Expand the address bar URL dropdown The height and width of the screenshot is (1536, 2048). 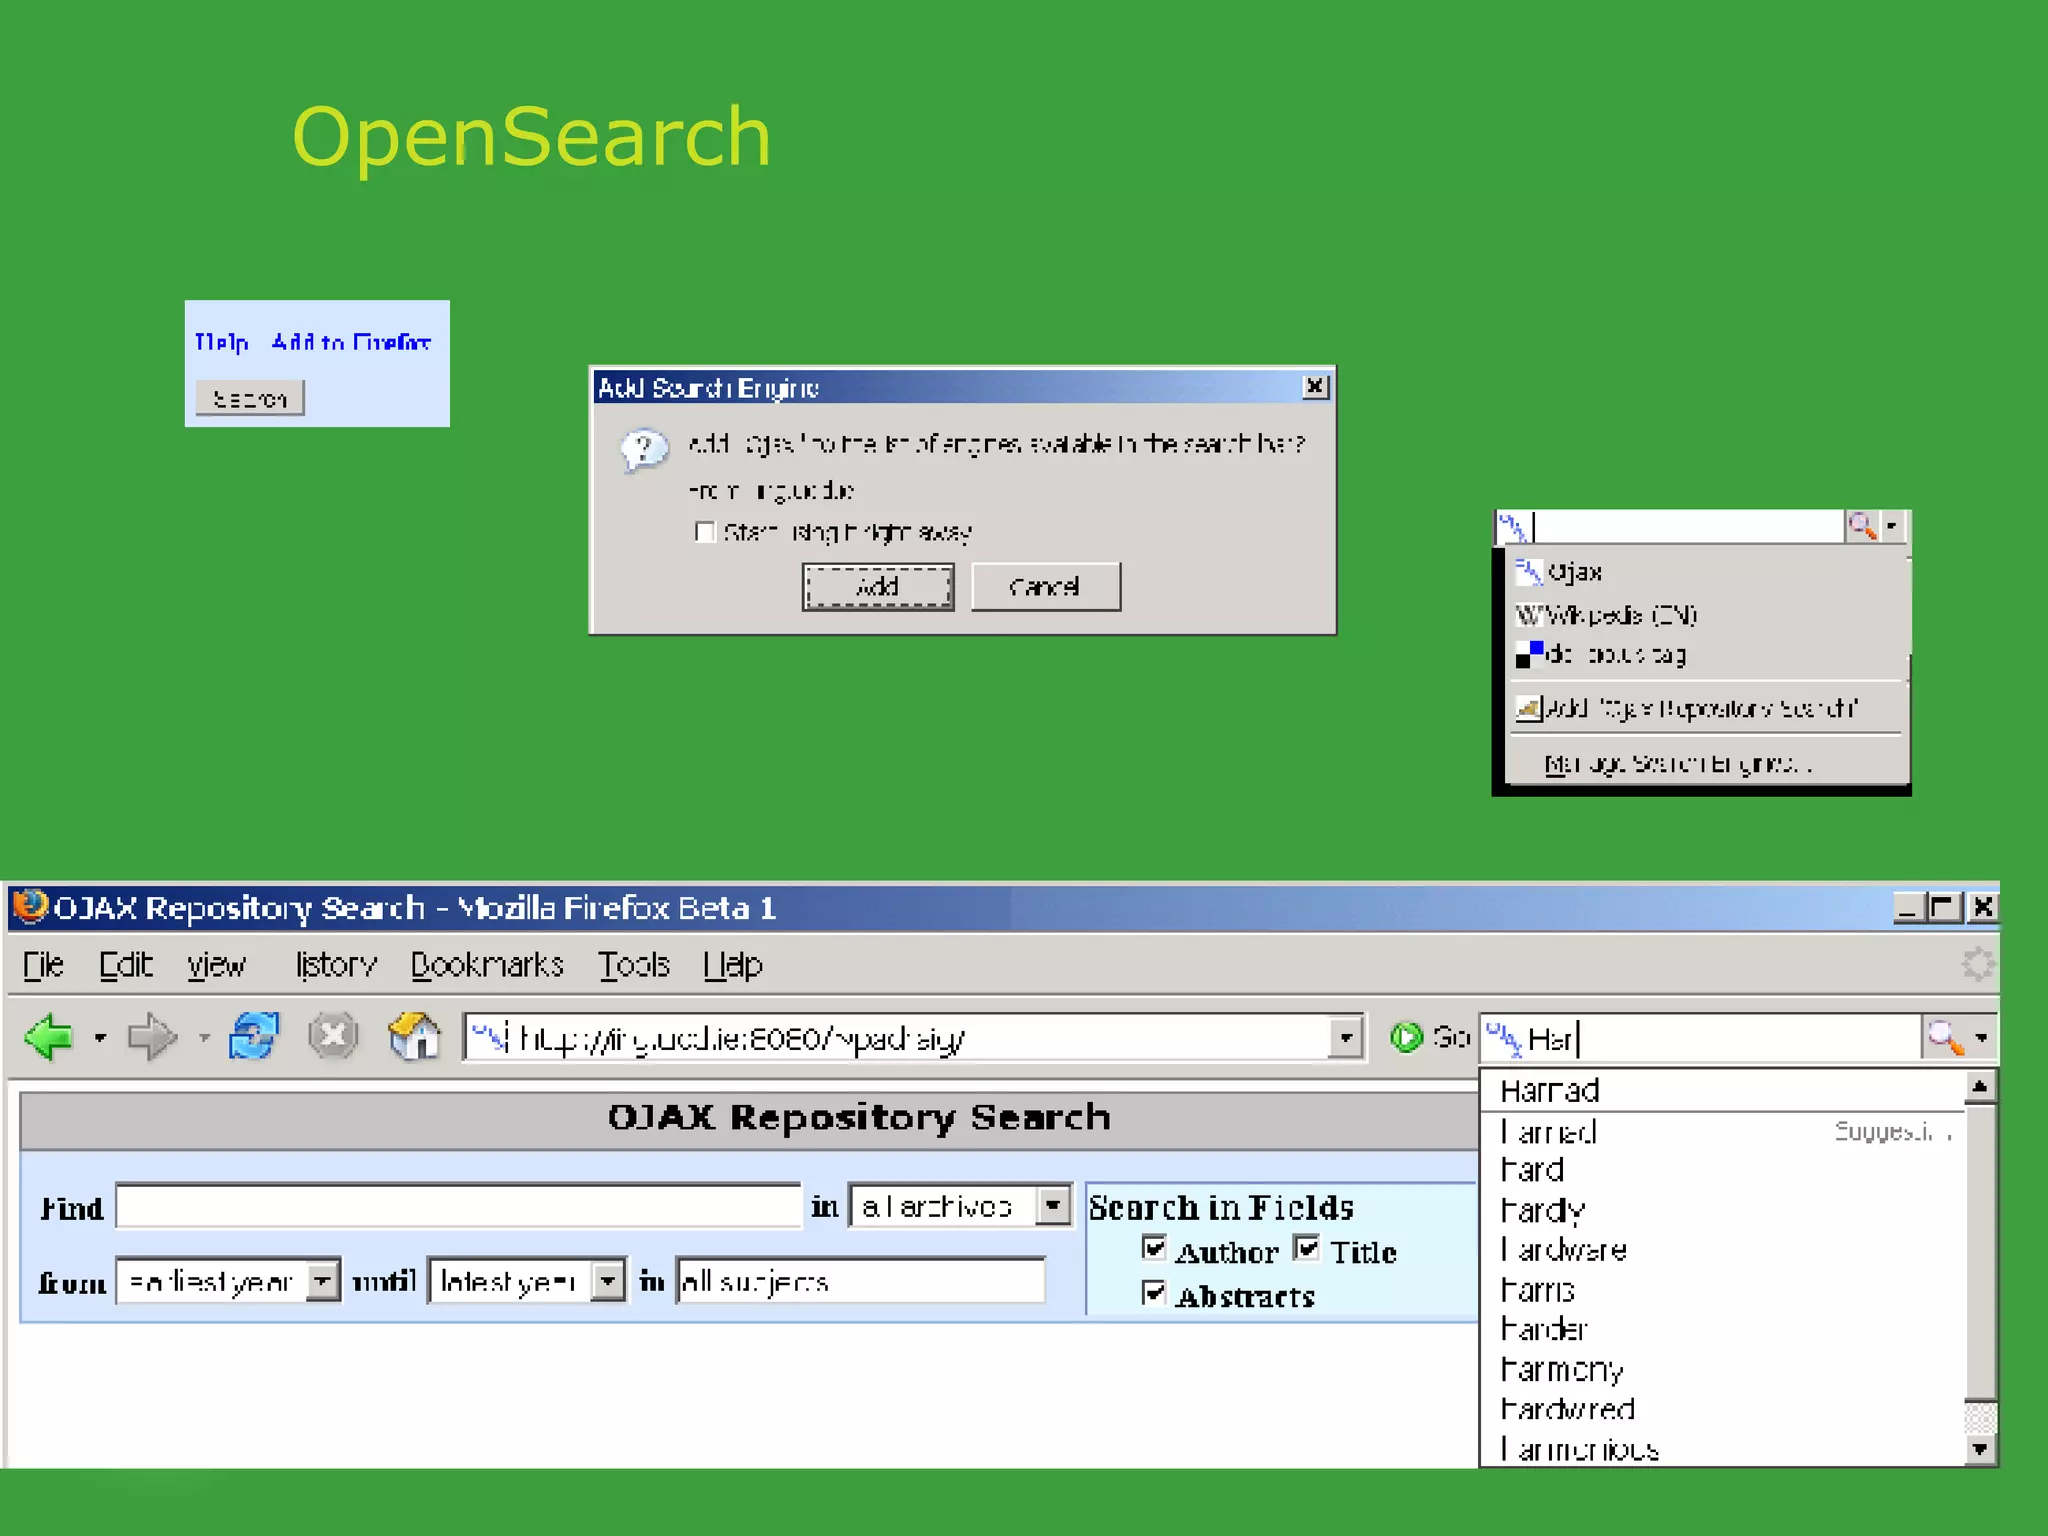tap(1346, 1038)
